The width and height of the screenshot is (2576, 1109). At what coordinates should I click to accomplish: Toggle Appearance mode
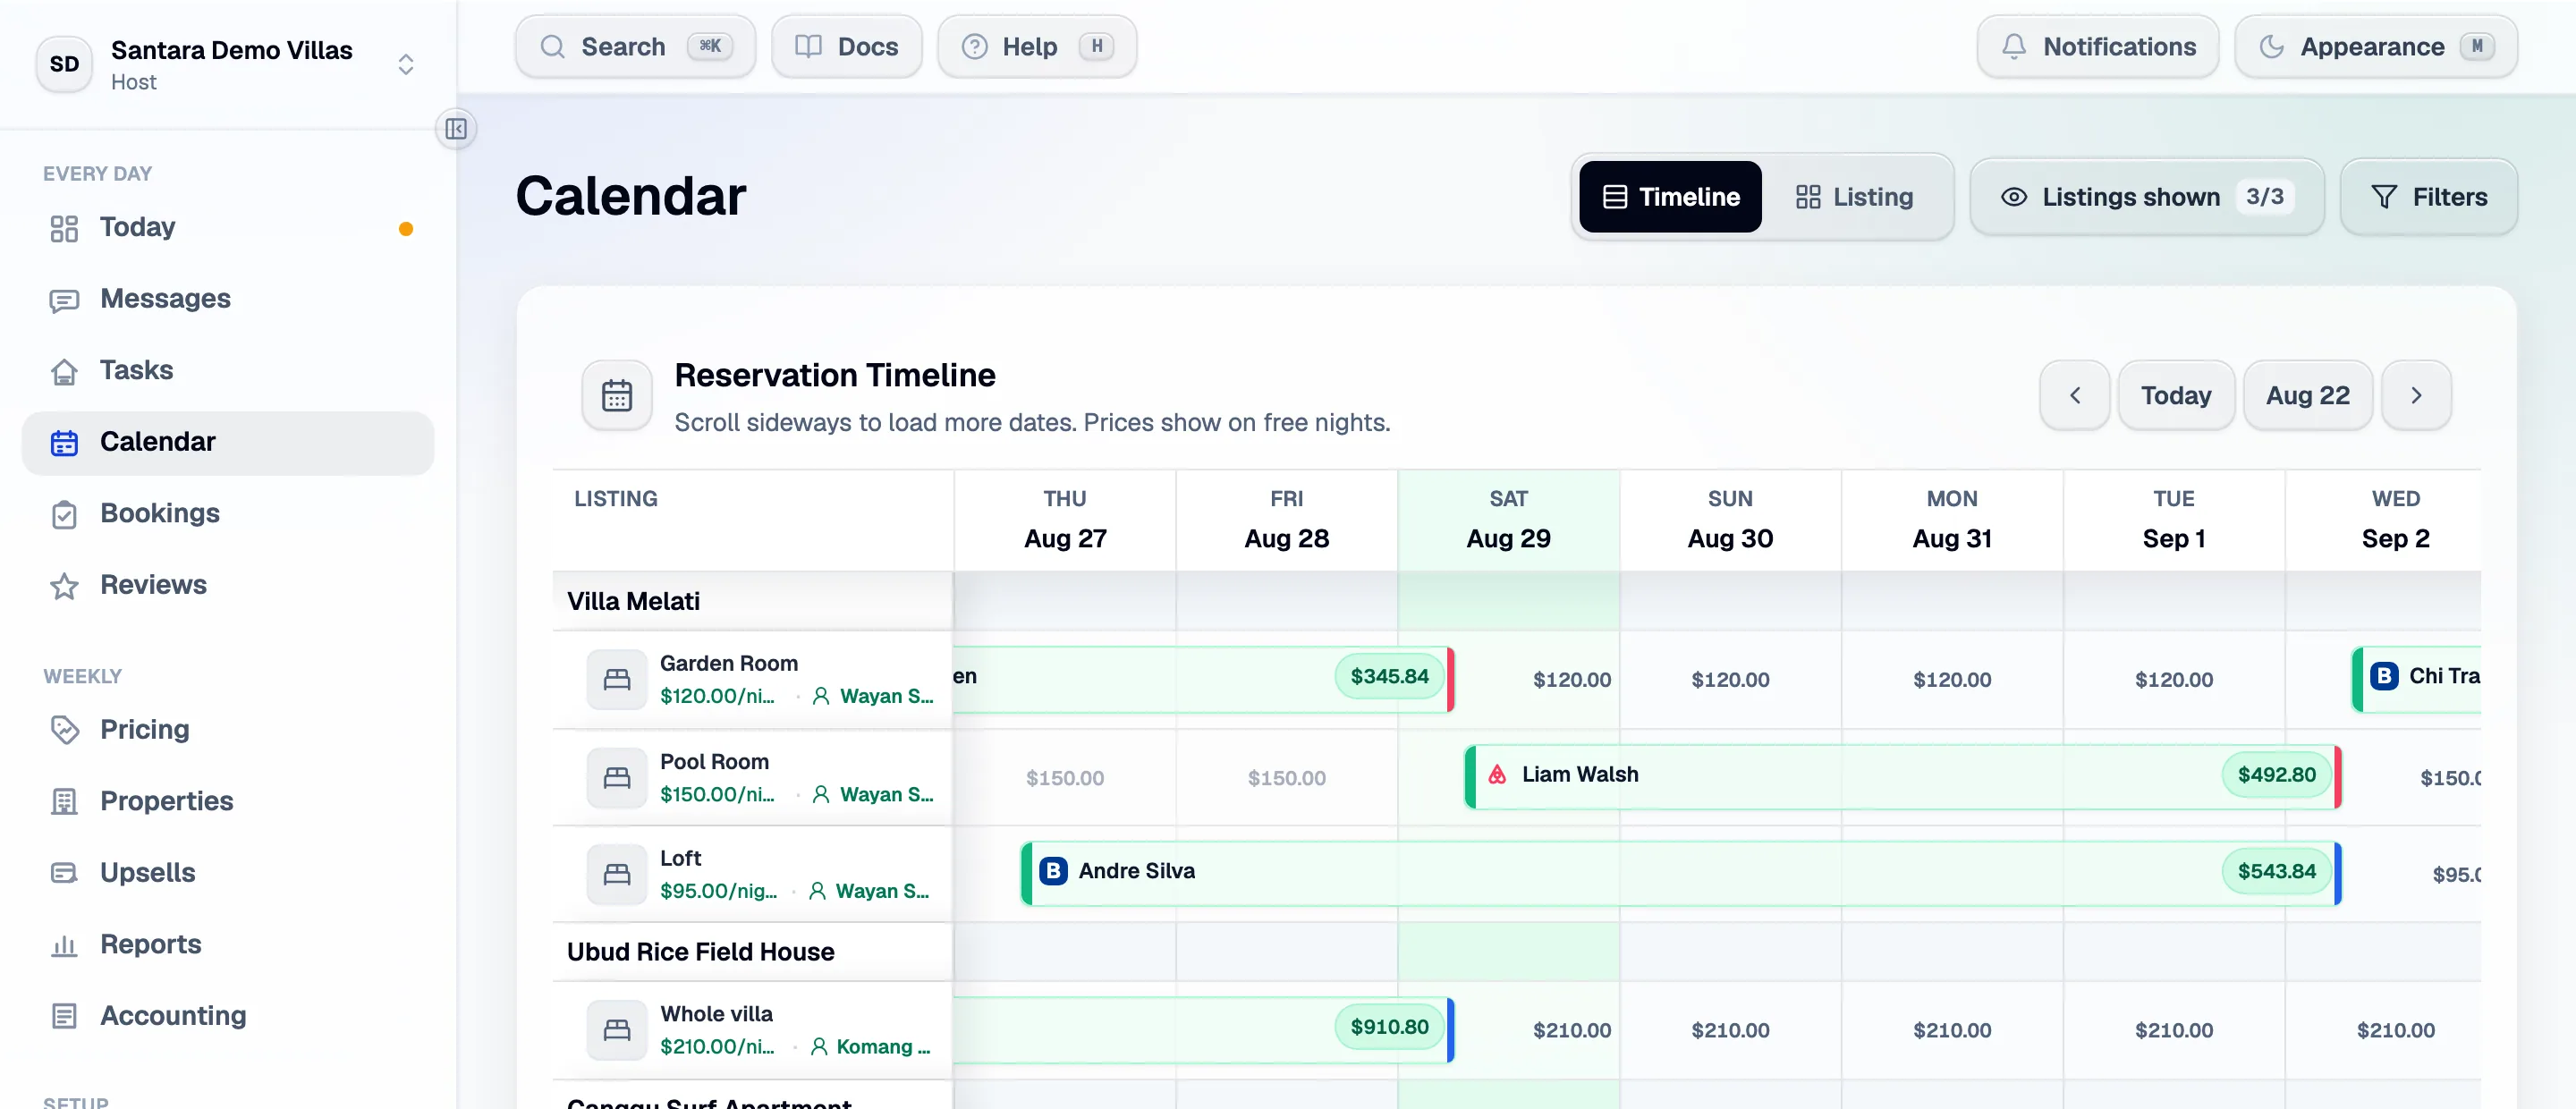point(2375,47)
